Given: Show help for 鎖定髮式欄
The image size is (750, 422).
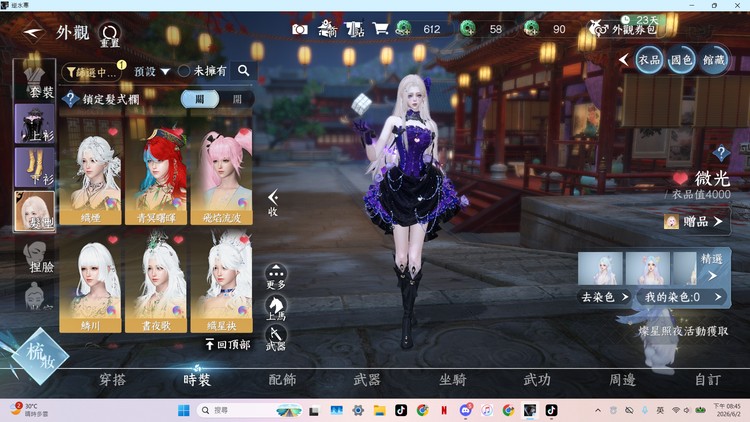Looking at the screenshot, I should pos(71,99).
